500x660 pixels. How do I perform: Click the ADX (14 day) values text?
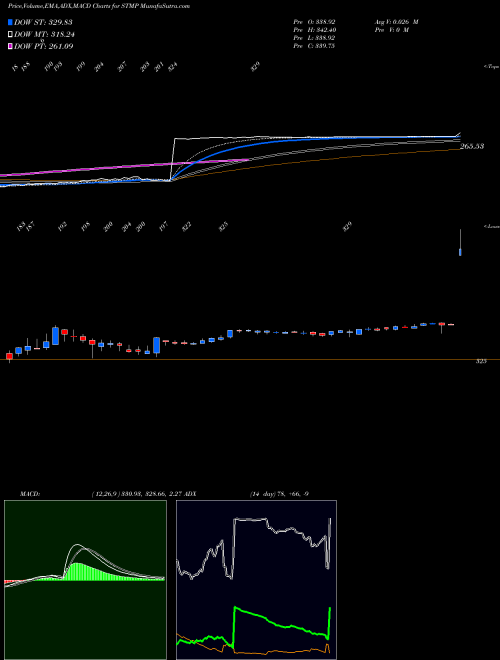(279, 493)
